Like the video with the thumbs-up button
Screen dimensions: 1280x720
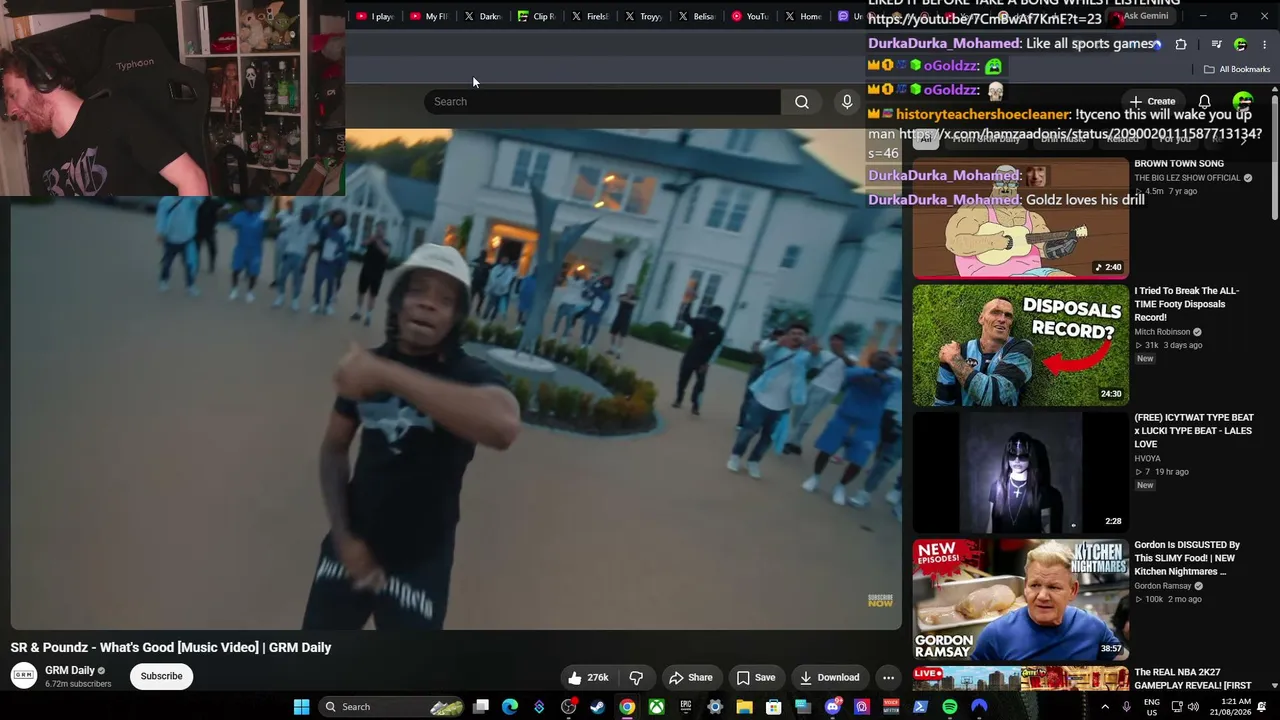[x=587, y=677]
